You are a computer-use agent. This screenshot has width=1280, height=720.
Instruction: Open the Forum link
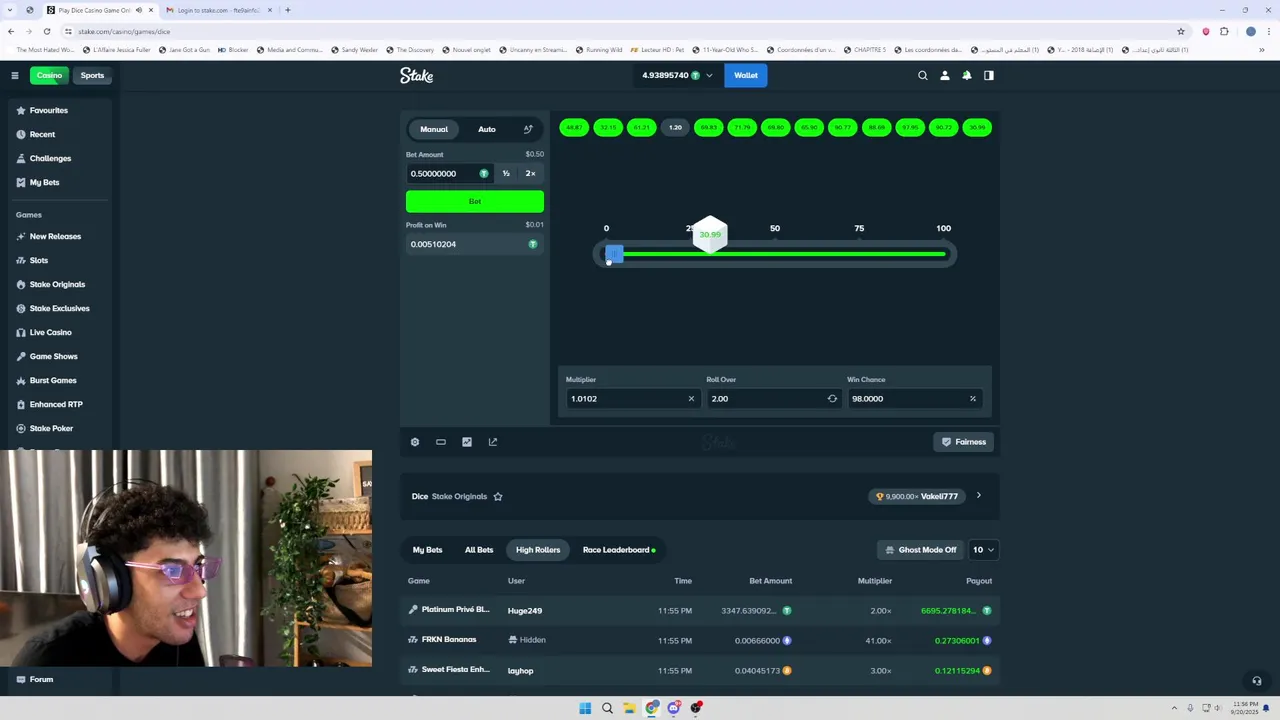click(41, 679)
